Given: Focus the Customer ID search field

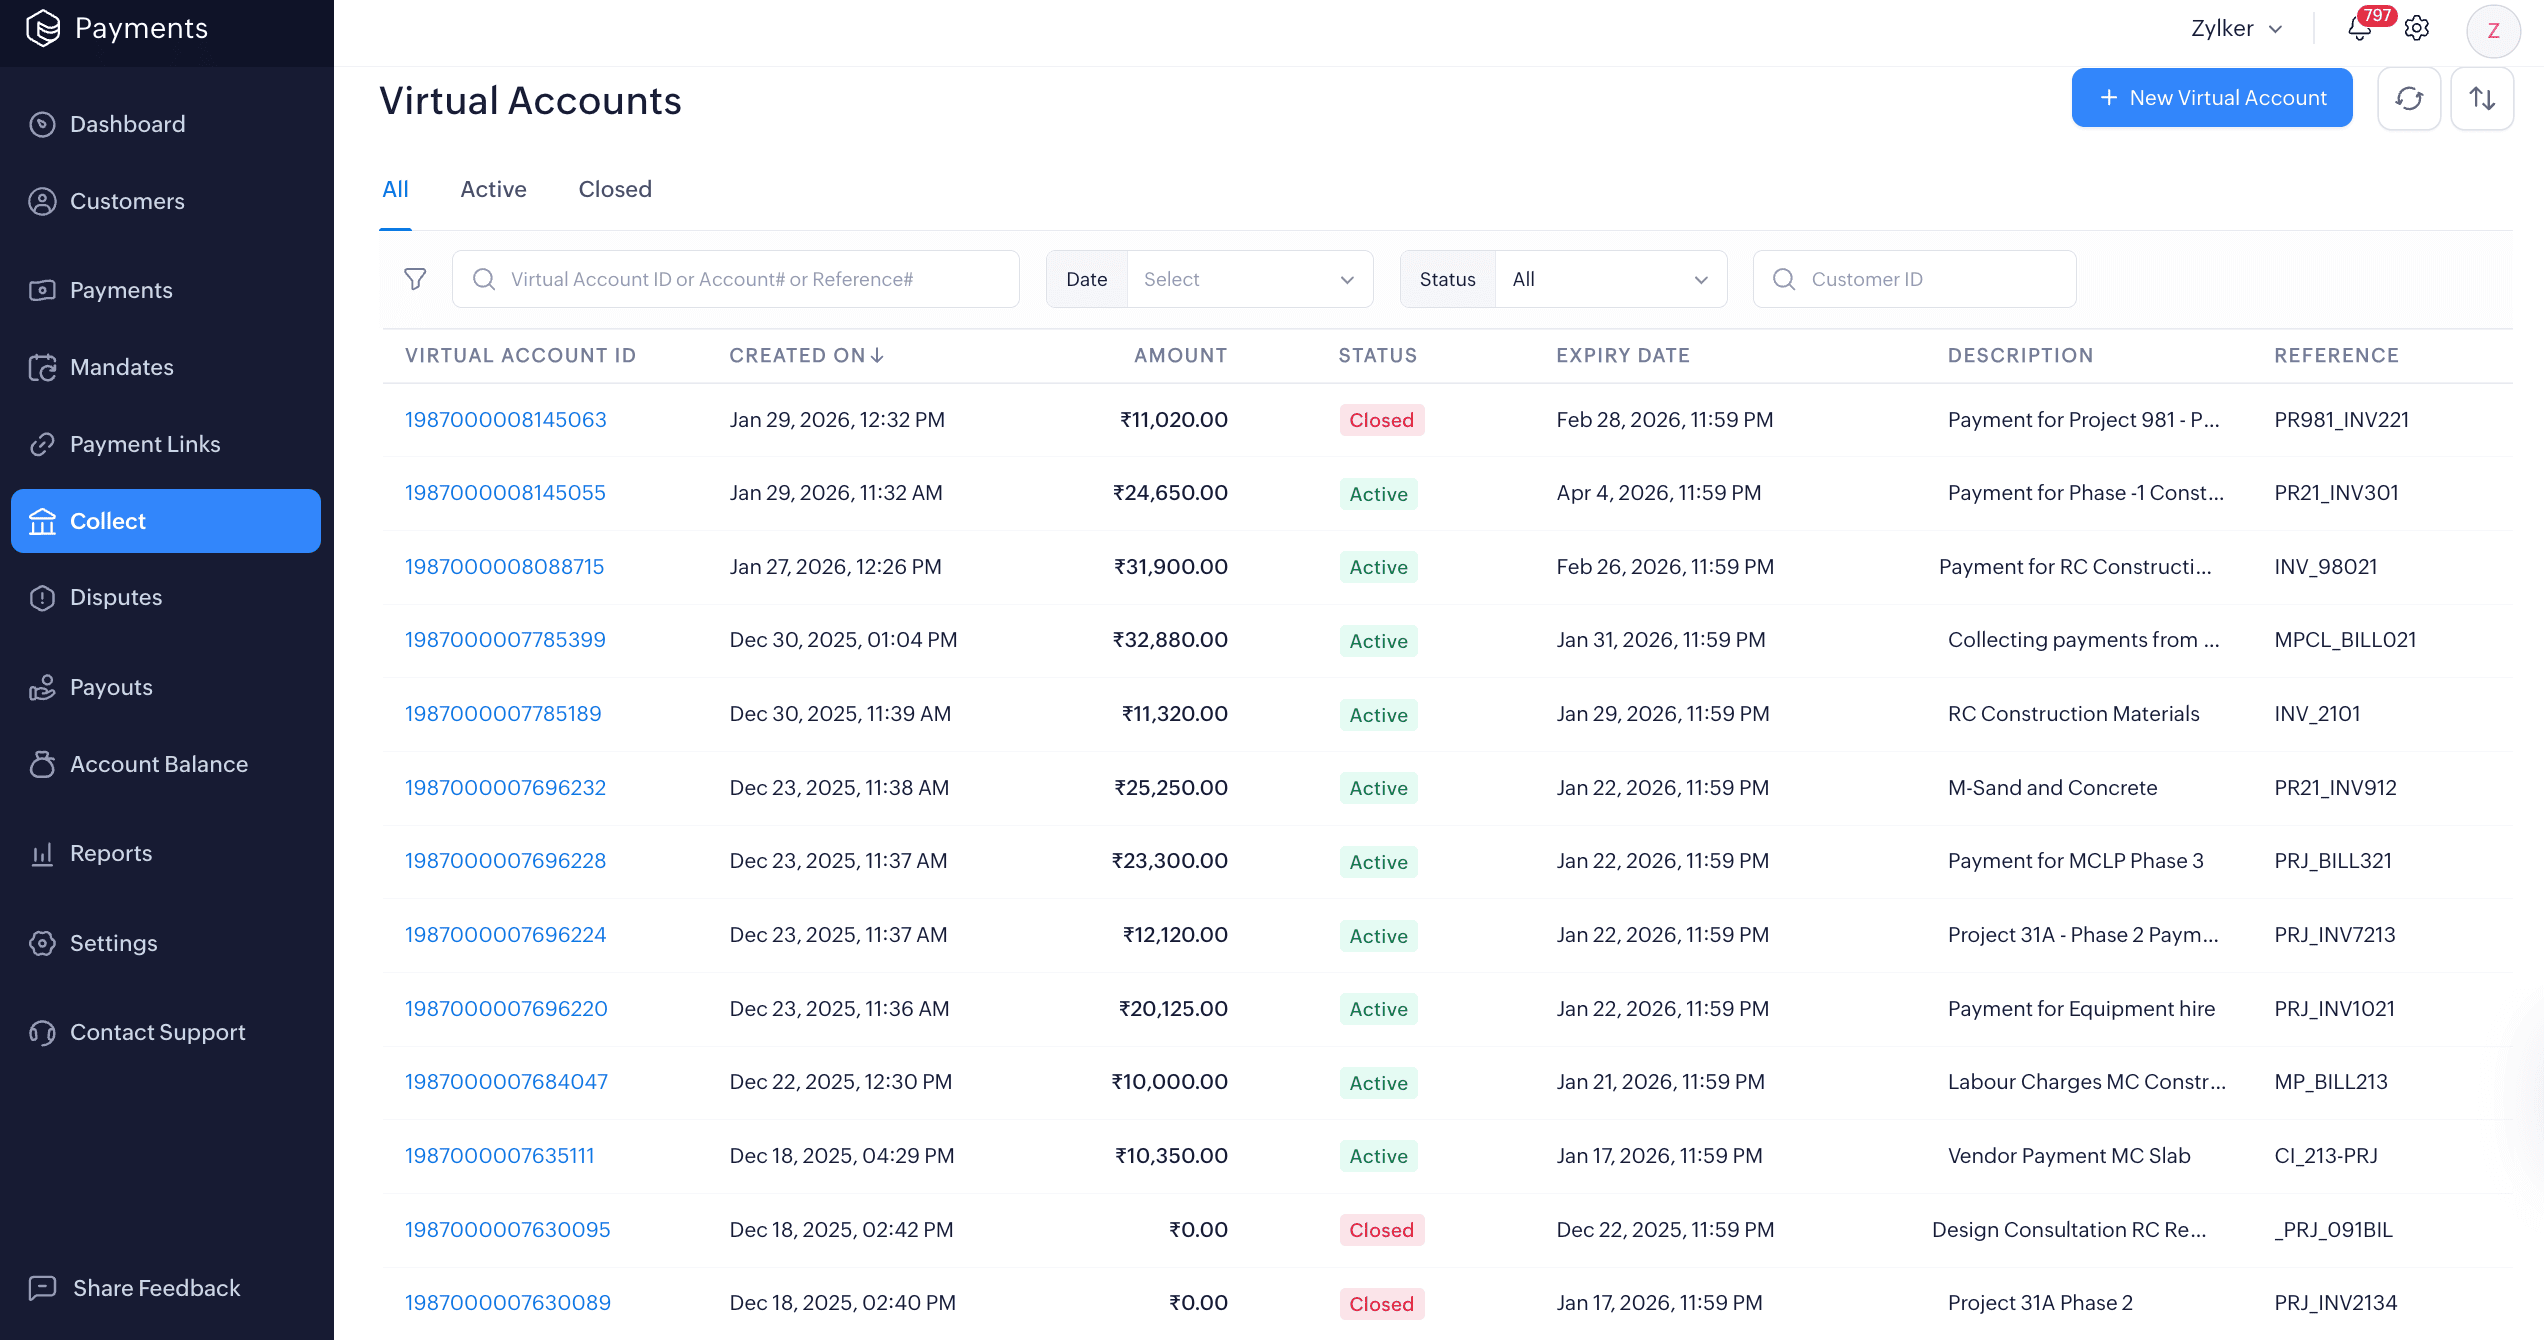Looking at the screenshot, I should click(x=1930, y=279).
